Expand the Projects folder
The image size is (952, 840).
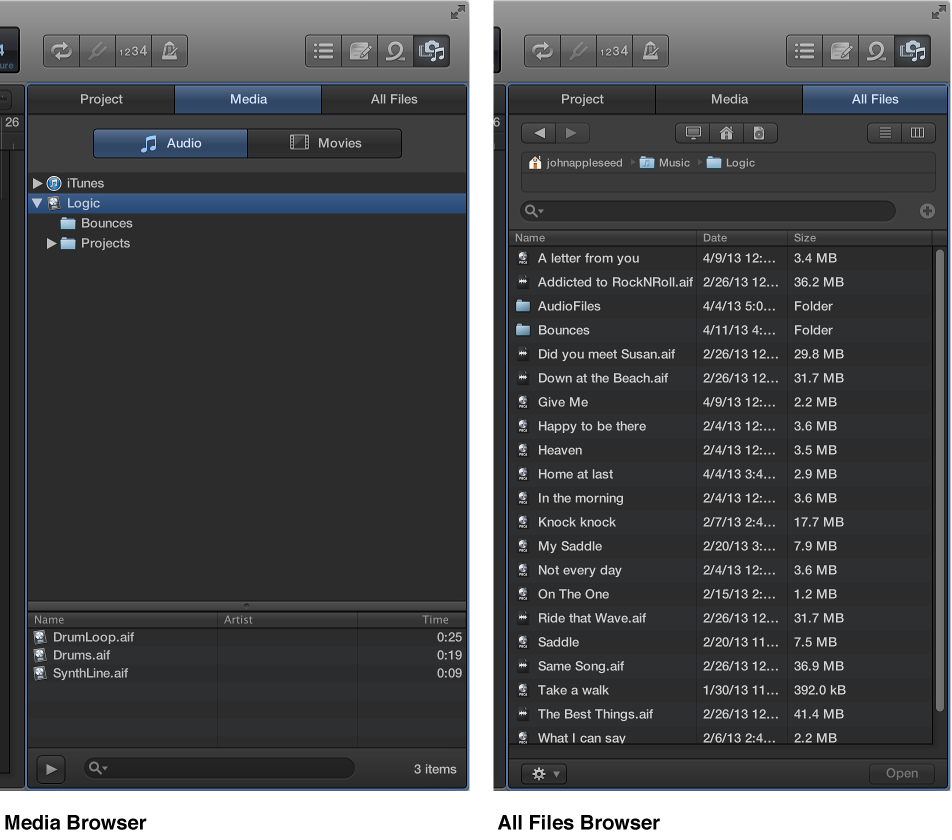51,243
